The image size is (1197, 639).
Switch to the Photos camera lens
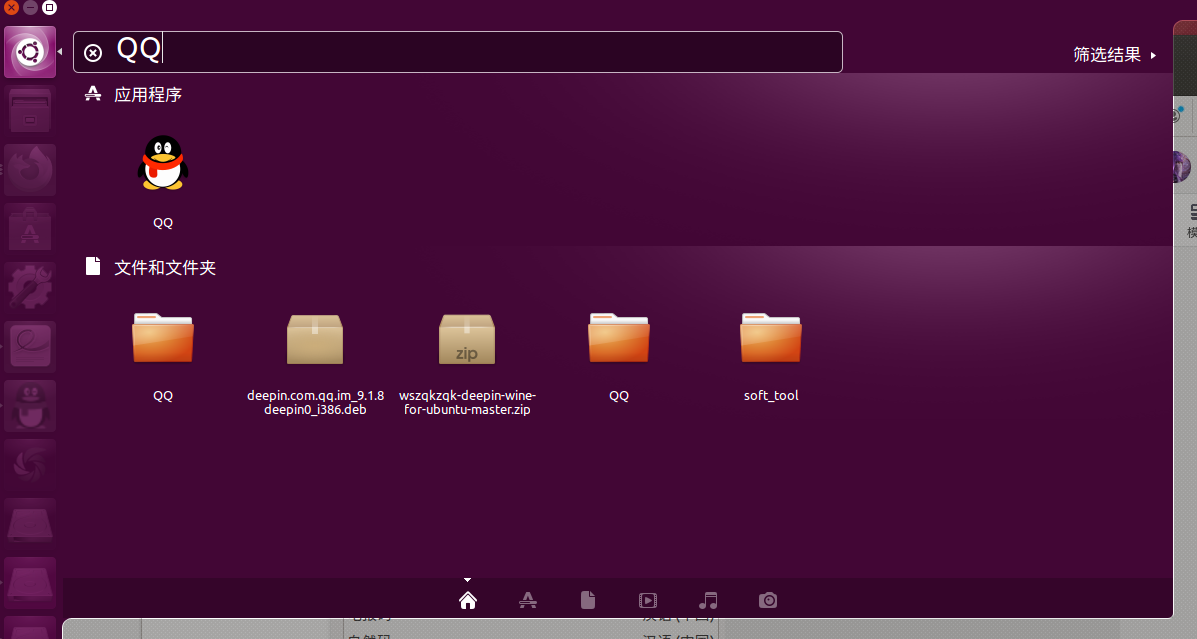[x=768, y=600]
